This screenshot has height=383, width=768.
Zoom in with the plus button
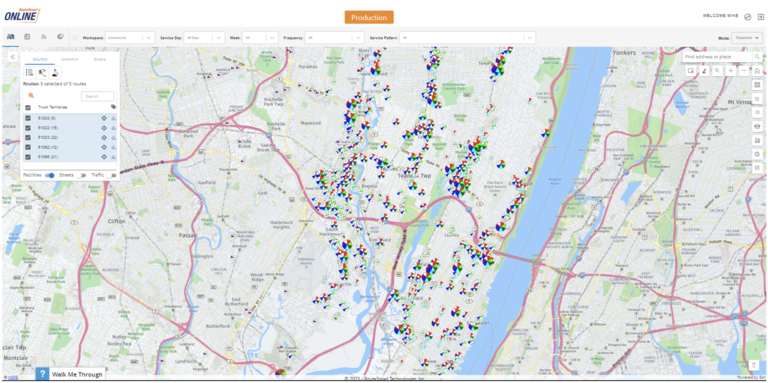click(731, 71)
